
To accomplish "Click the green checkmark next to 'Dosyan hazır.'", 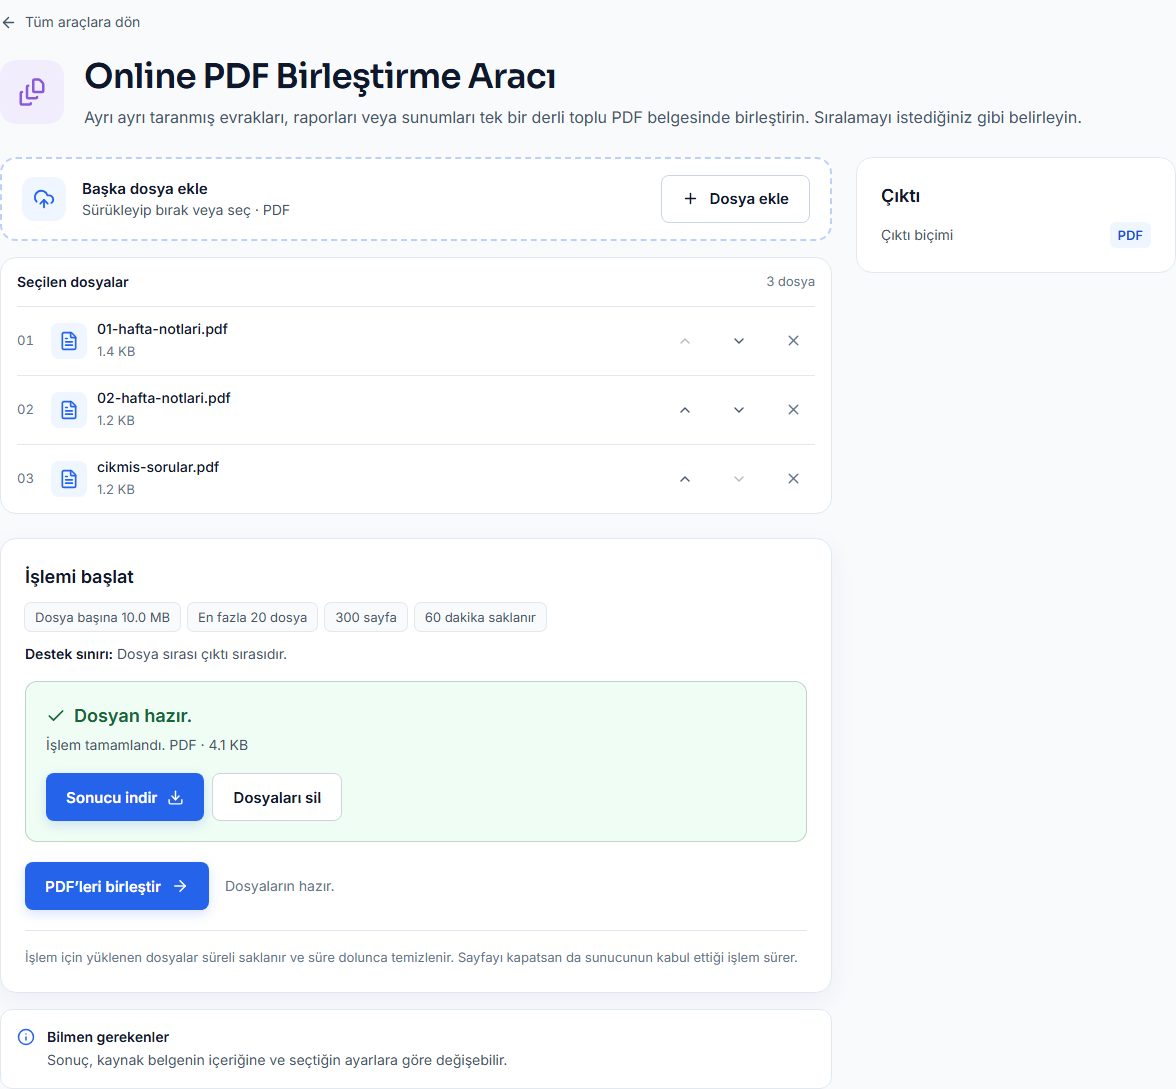I will click(x=56, y=716).
